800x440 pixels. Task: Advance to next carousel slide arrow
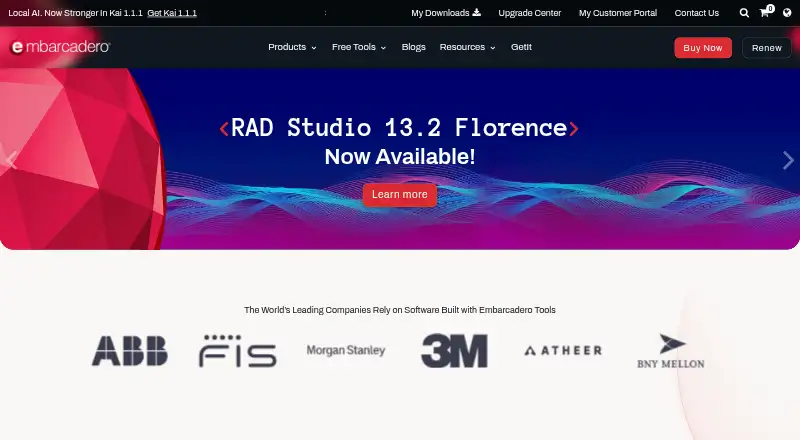788,160
